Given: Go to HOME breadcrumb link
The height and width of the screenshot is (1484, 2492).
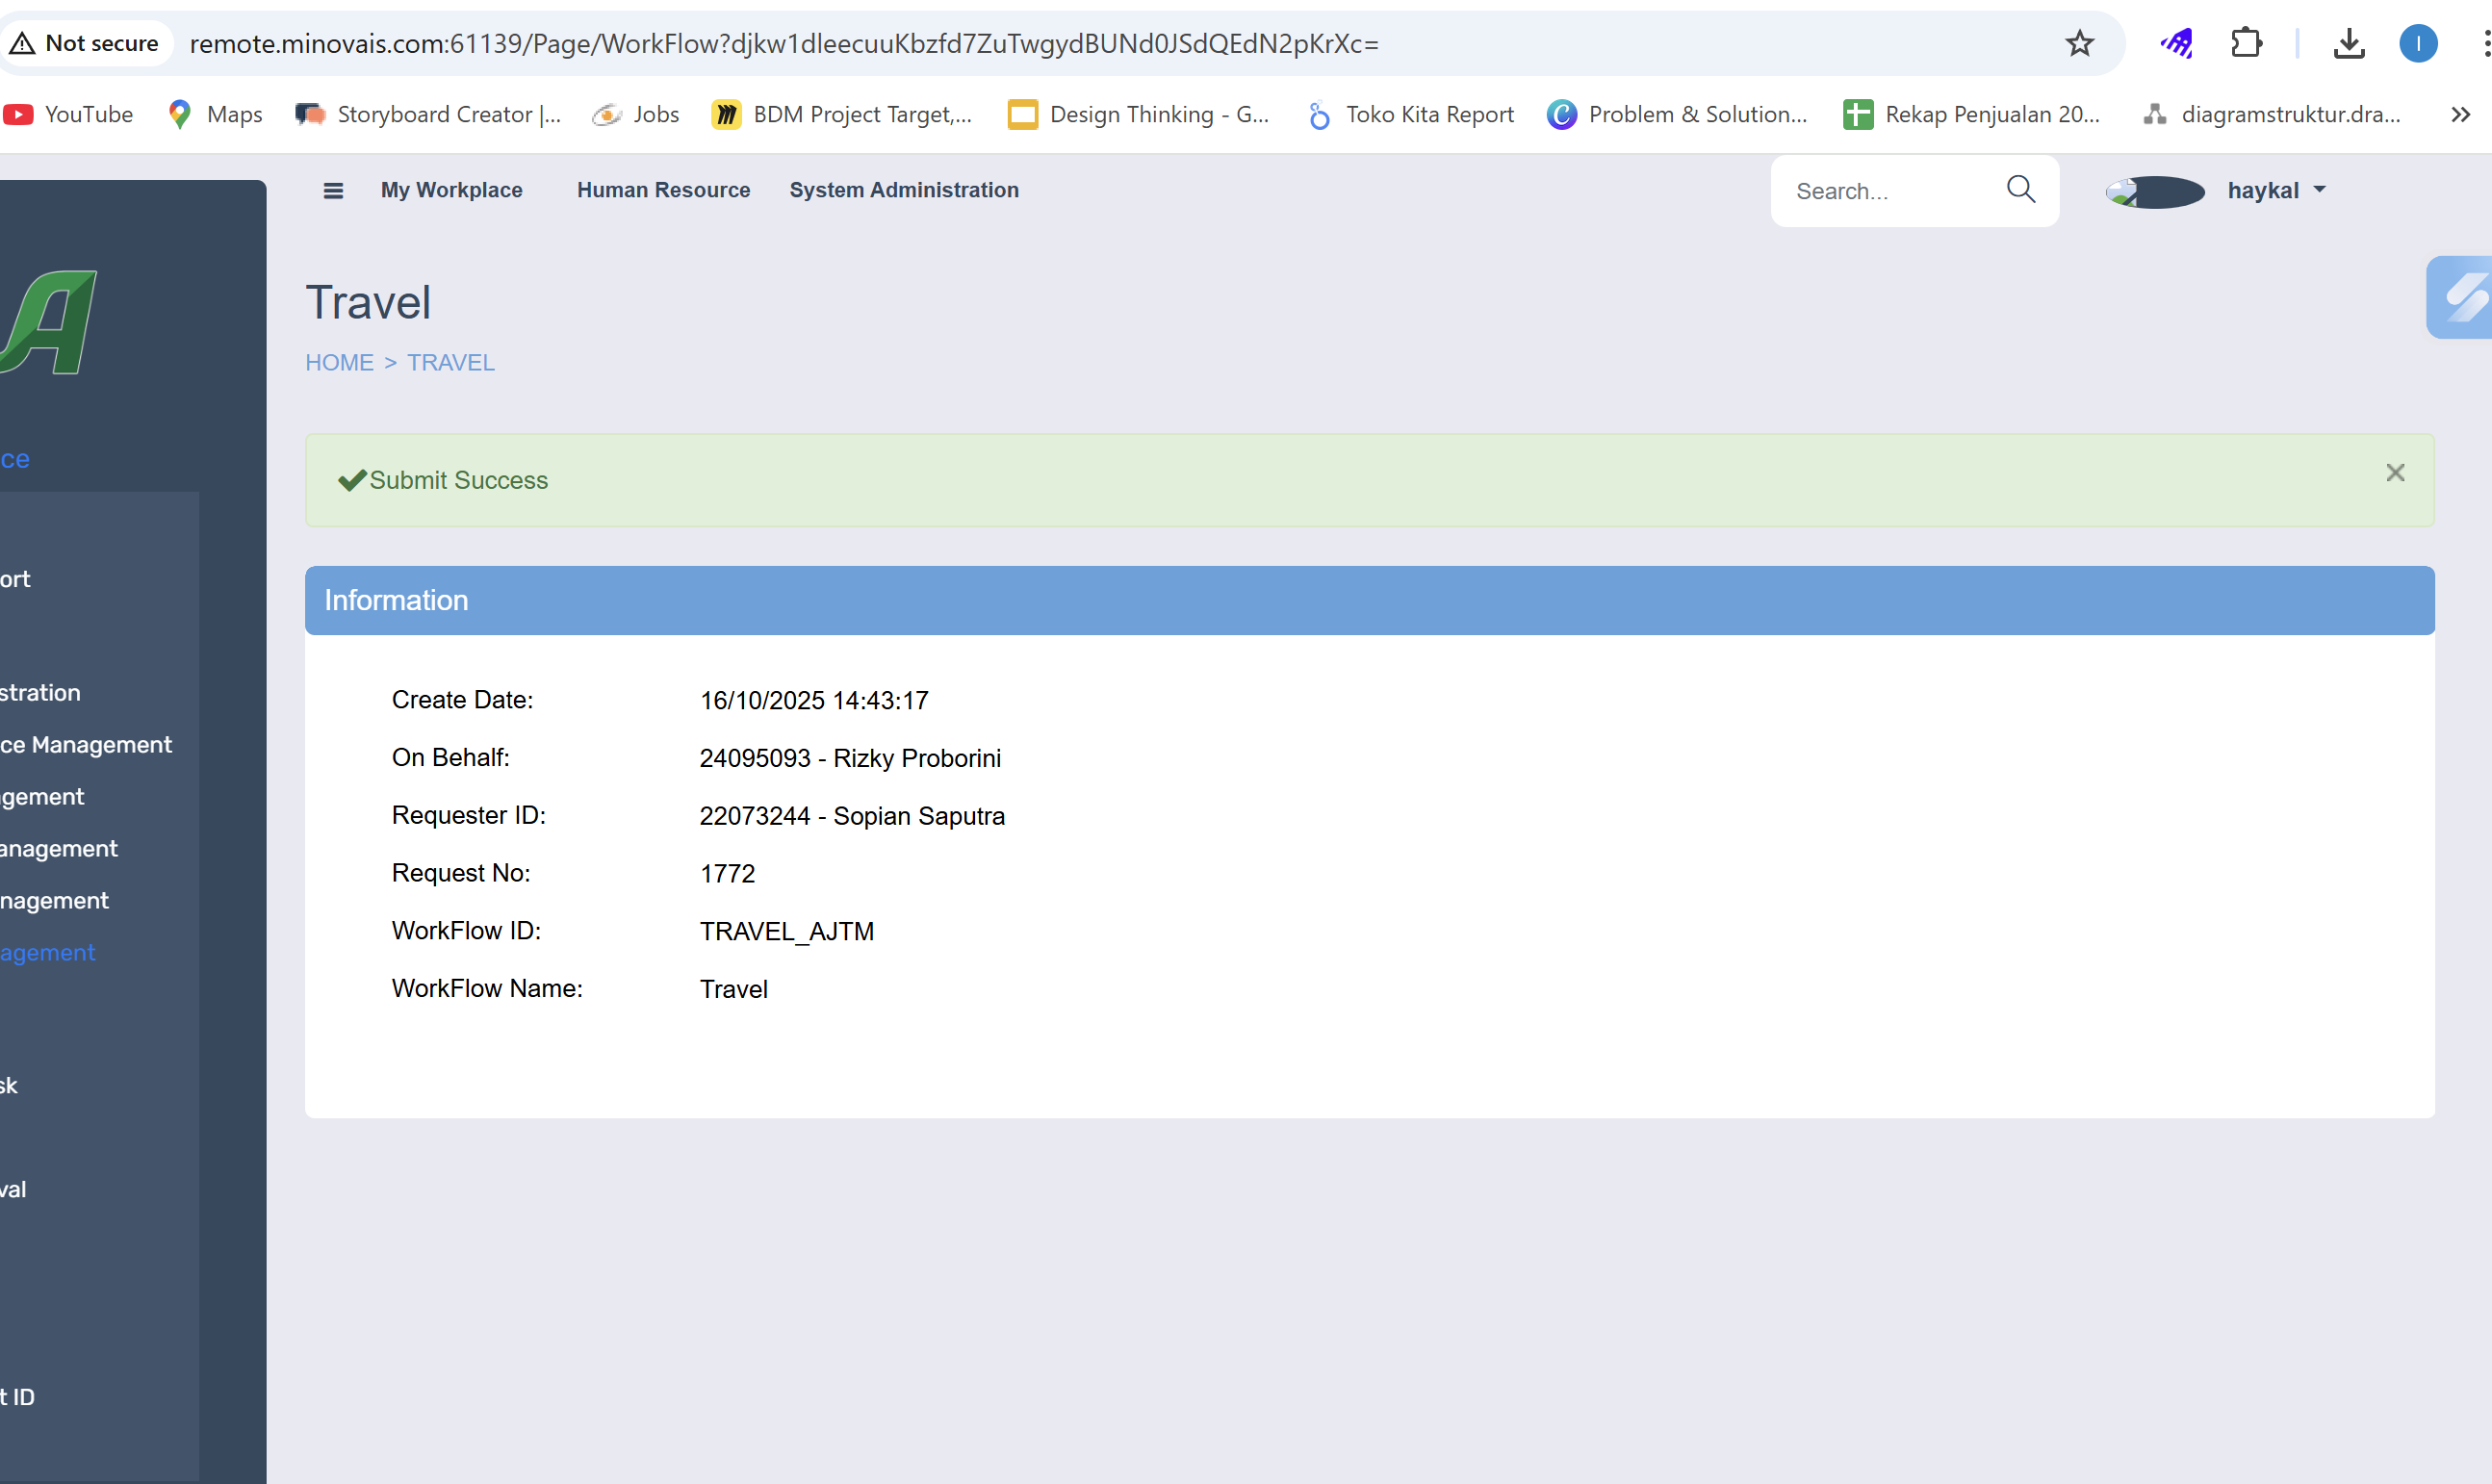Looking at the screenshot, I should pos(339,362).
